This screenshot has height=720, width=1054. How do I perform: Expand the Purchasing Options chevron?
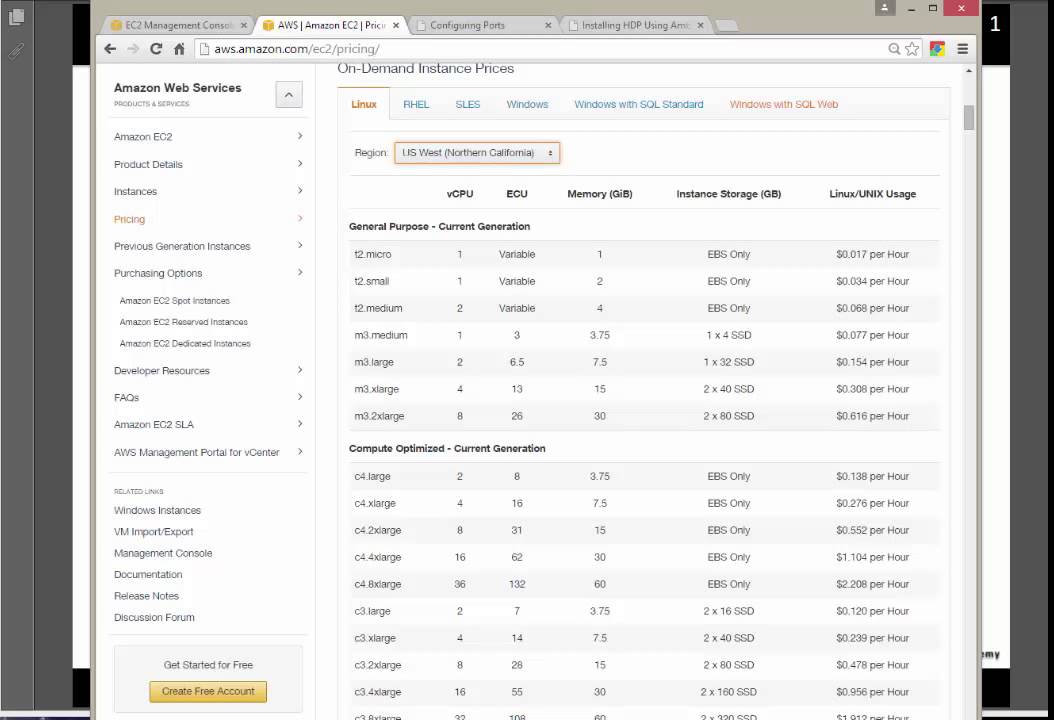[x=300, y=272]
